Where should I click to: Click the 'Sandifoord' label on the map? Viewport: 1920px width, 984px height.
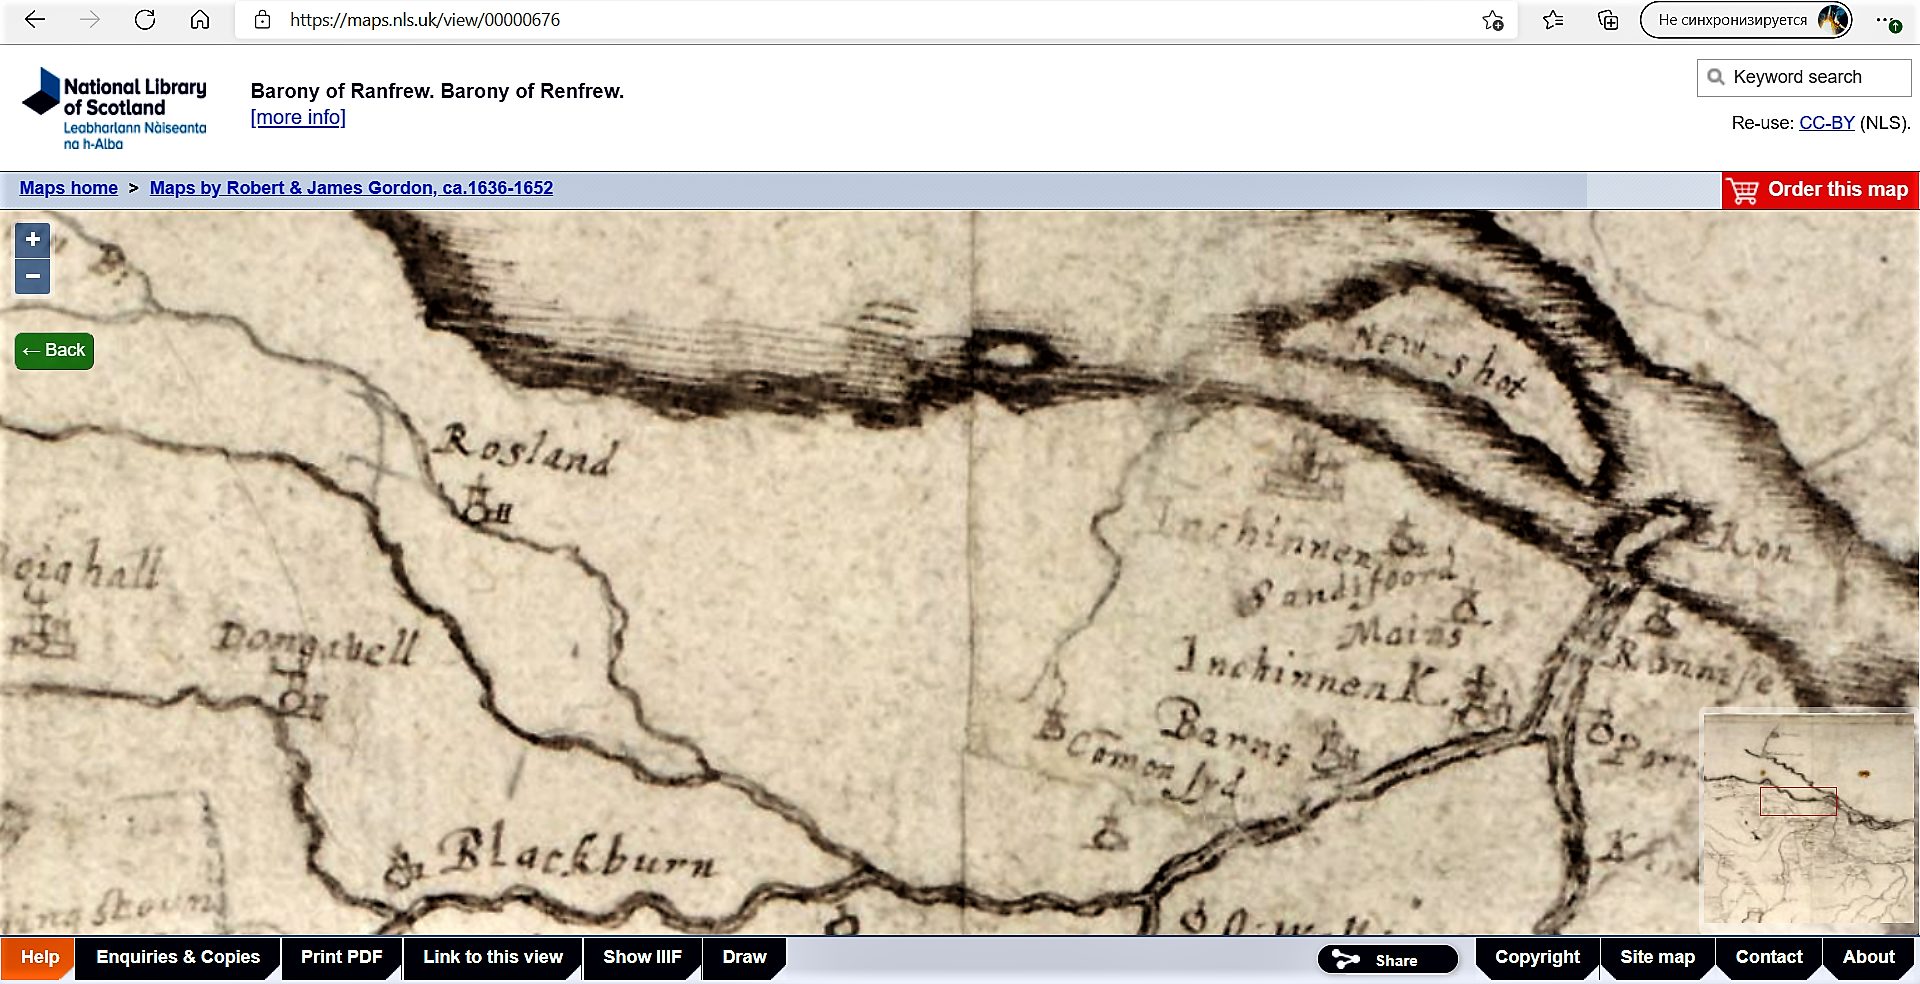pyautogui.click(x=1348, y=588)
